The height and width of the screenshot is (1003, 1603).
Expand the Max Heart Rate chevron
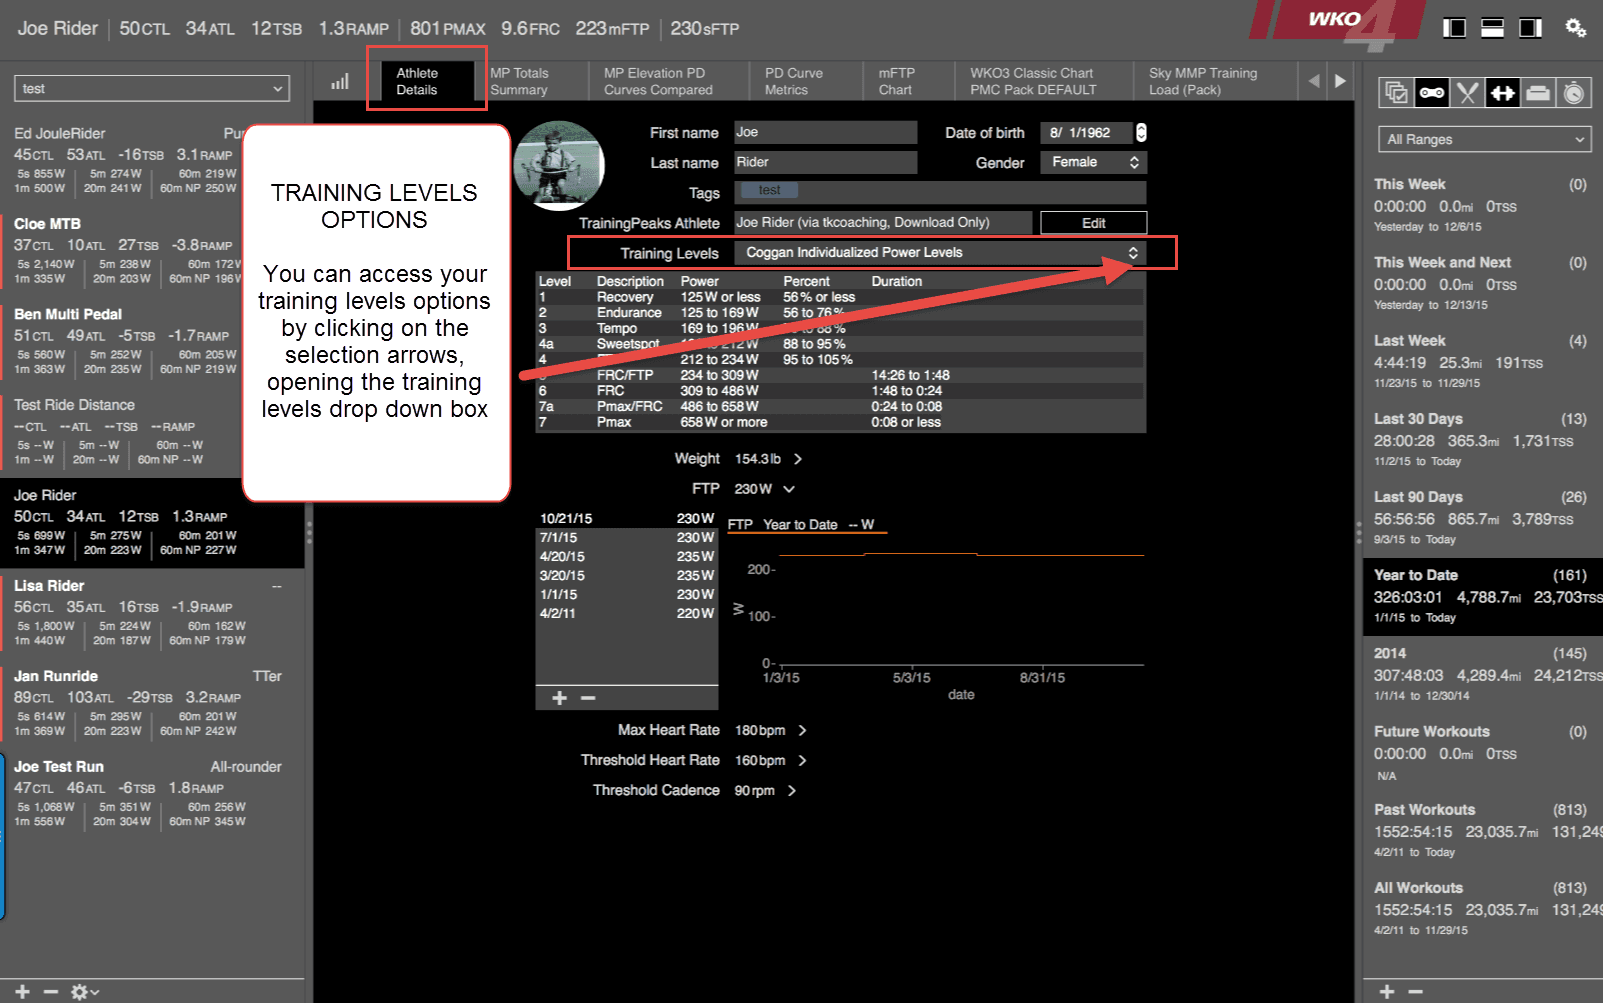click(802, 731)
